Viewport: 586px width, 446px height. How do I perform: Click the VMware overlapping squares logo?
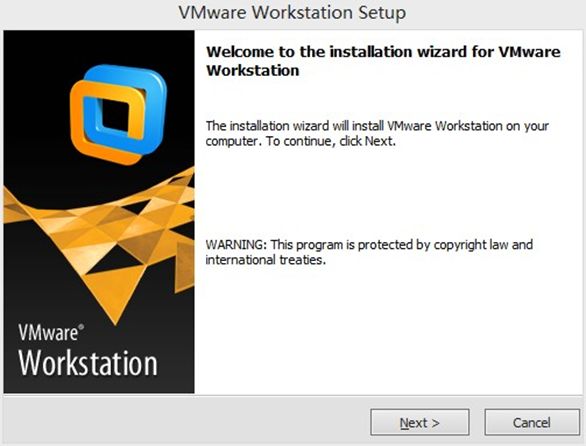pyautogui.click(x=118, y=115)
